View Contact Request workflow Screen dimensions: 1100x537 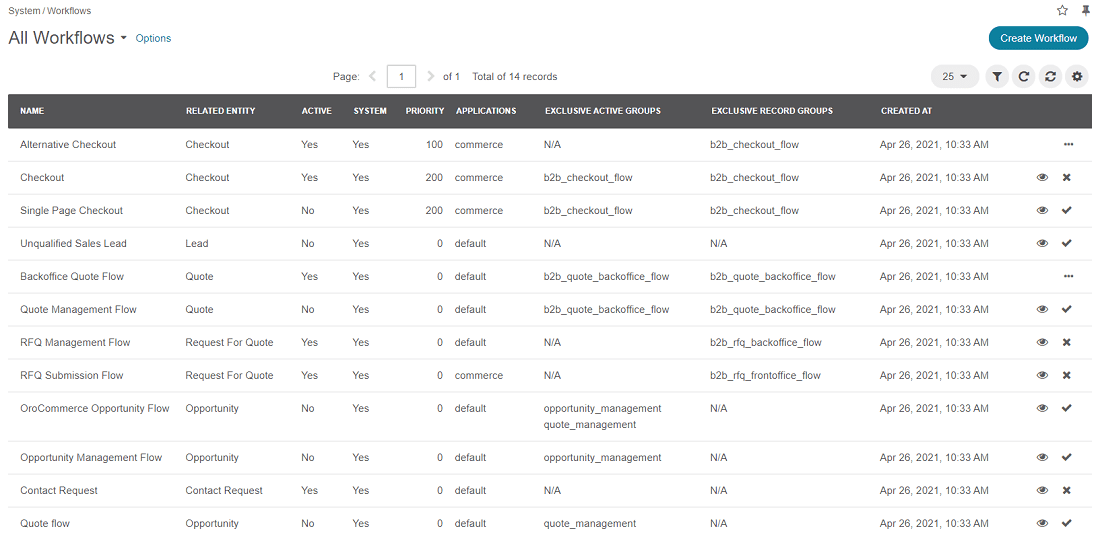point(1042,491)
